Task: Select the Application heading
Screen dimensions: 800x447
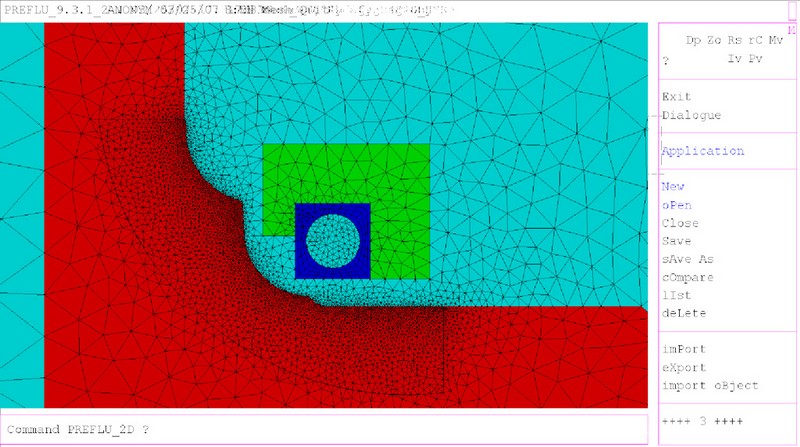Action: tap(703, 151)
